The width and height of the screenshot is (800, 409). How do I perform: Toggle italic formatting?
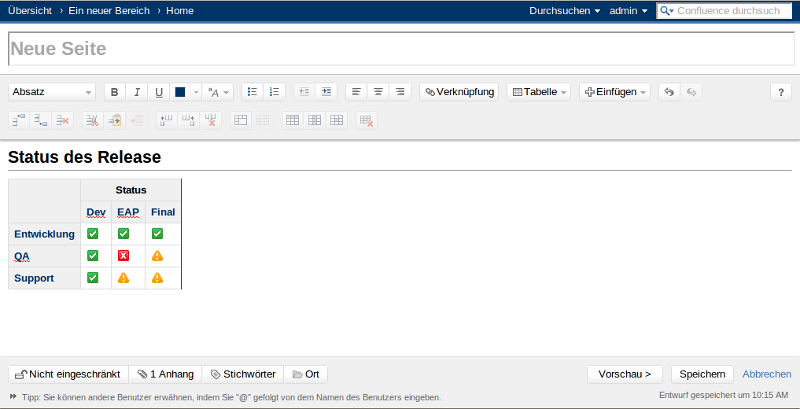click(x=137, y=92)
